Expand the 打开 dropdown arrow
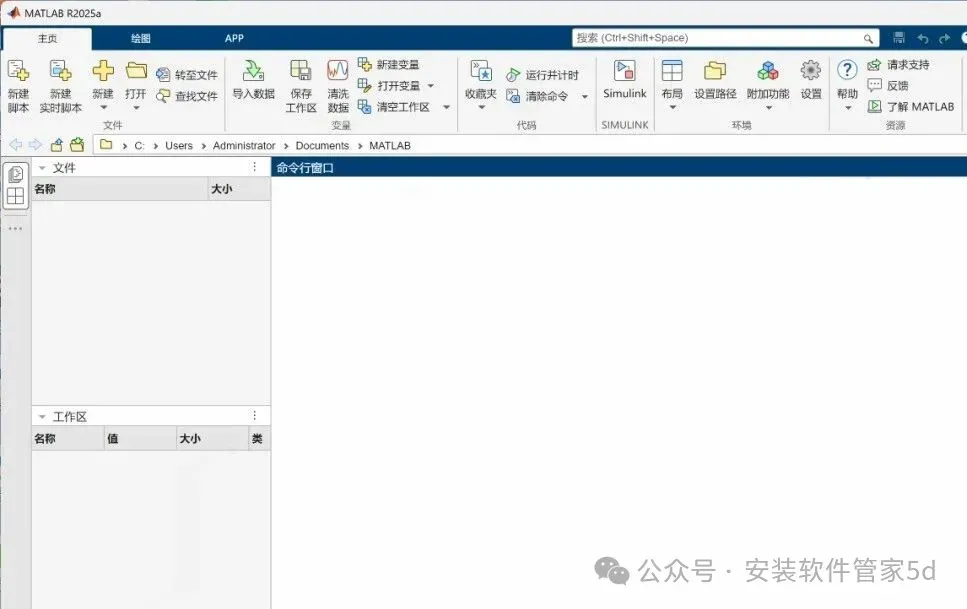The height and width of the screenshot is (609, 967). (136, 108)
